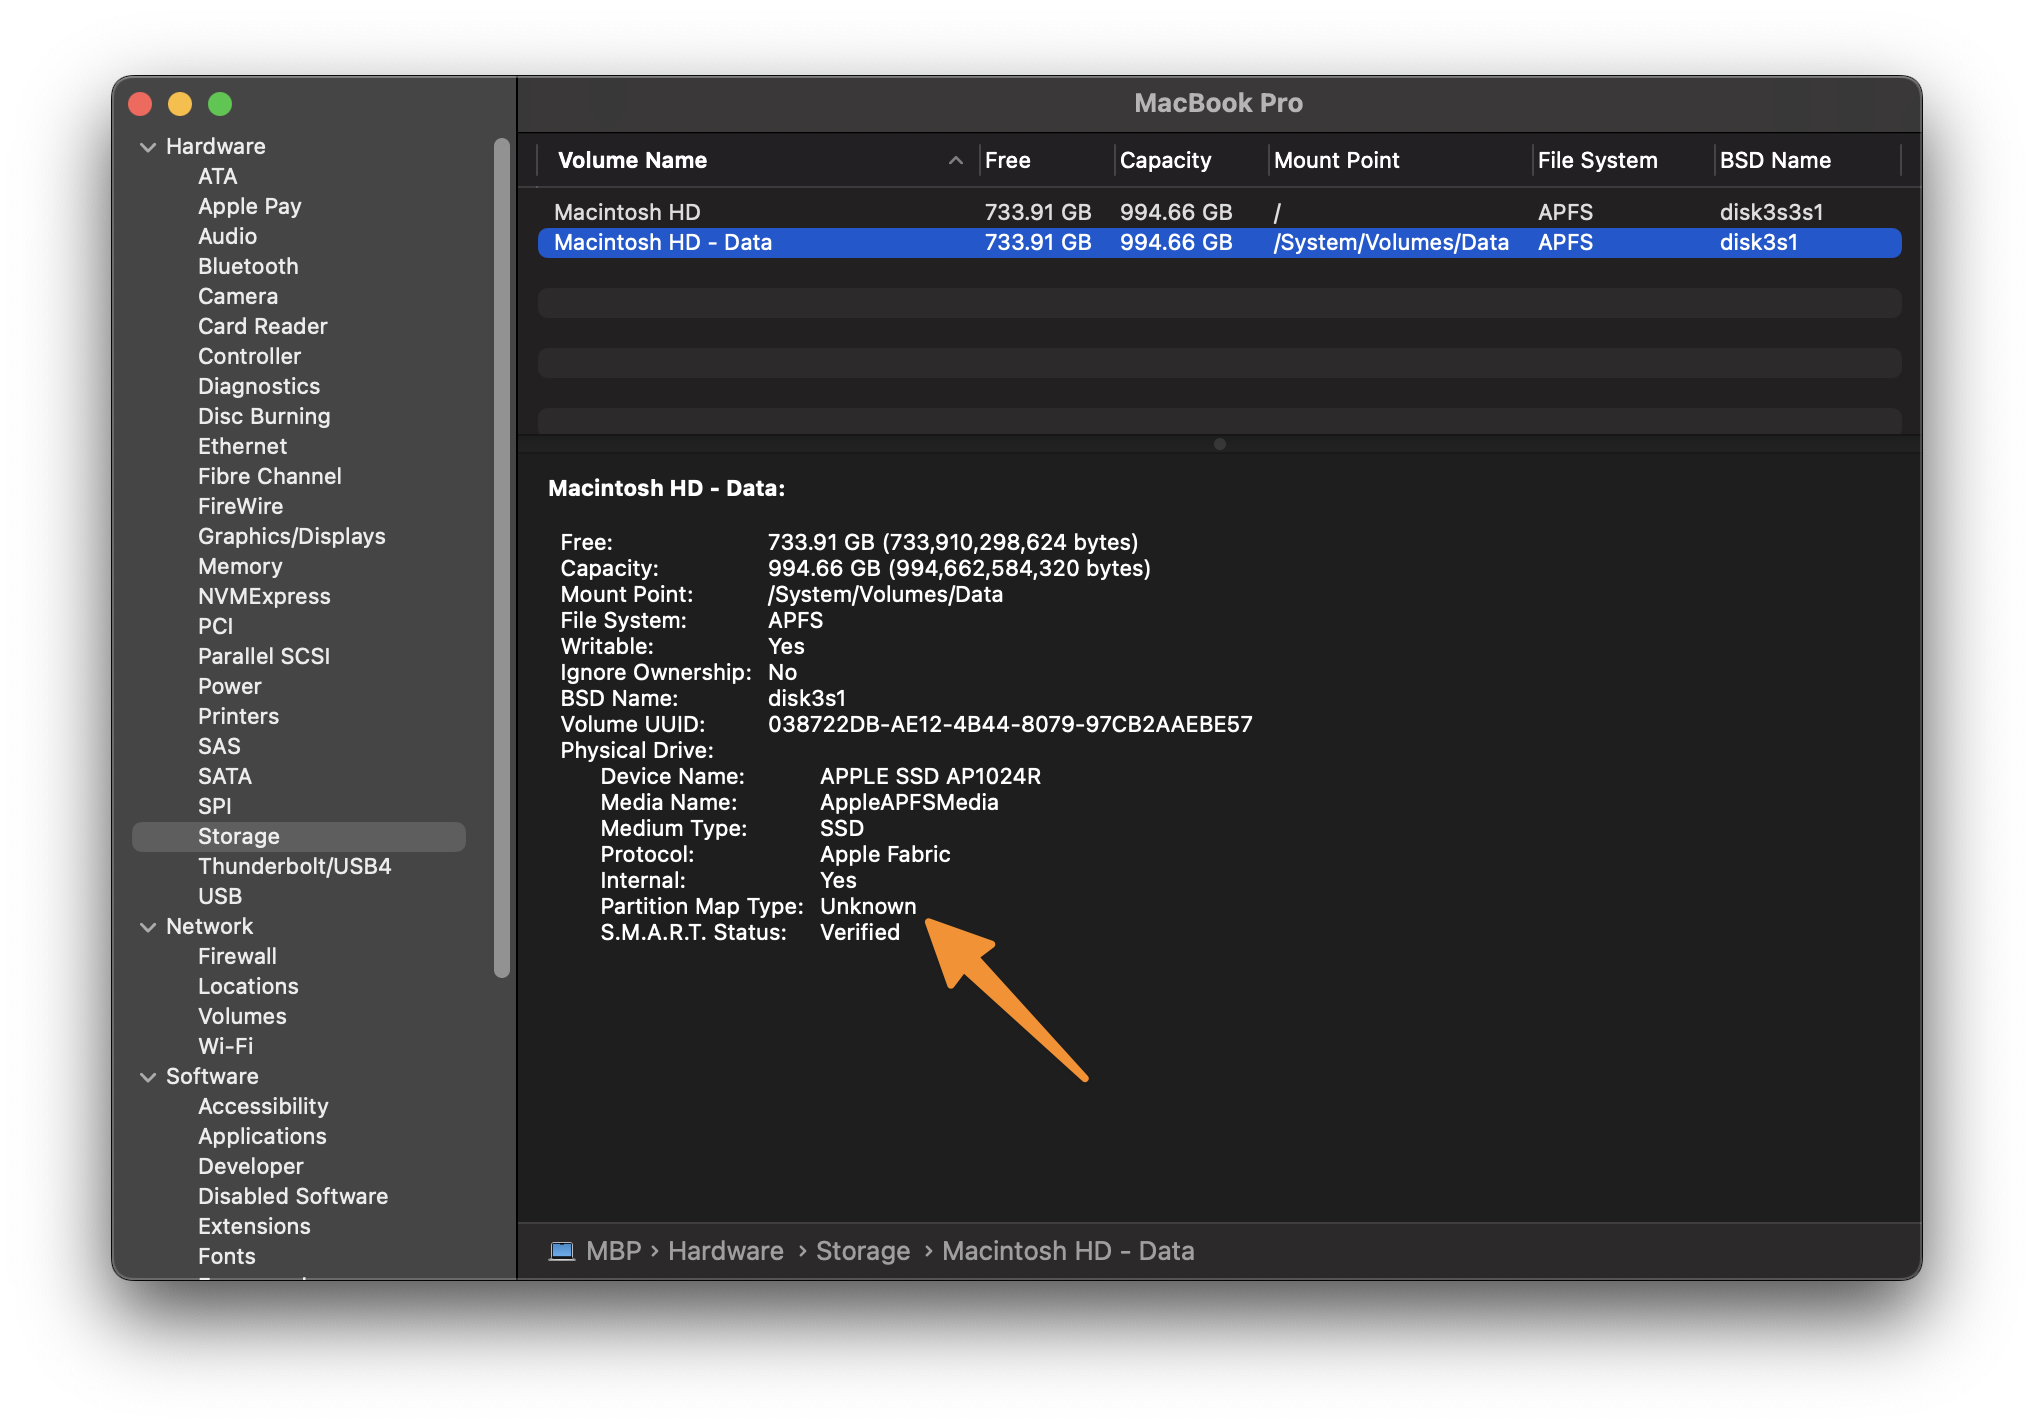This screenshot has height=1428, width=2034.
Task: Collapse the Hardware section
Action: point(148,146)
